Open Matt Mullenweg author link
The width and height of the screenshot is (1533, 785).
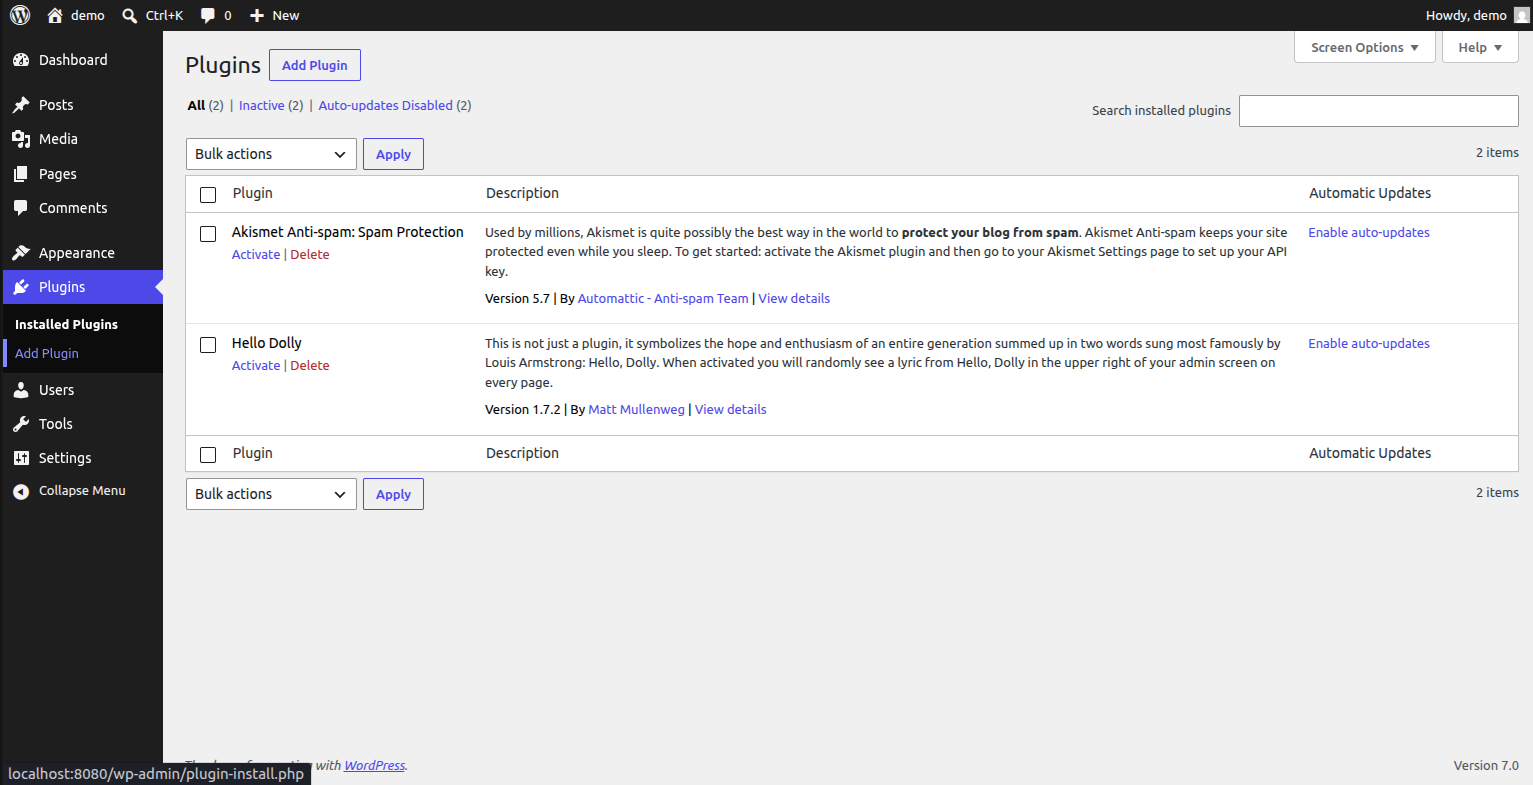pos(637,409)
